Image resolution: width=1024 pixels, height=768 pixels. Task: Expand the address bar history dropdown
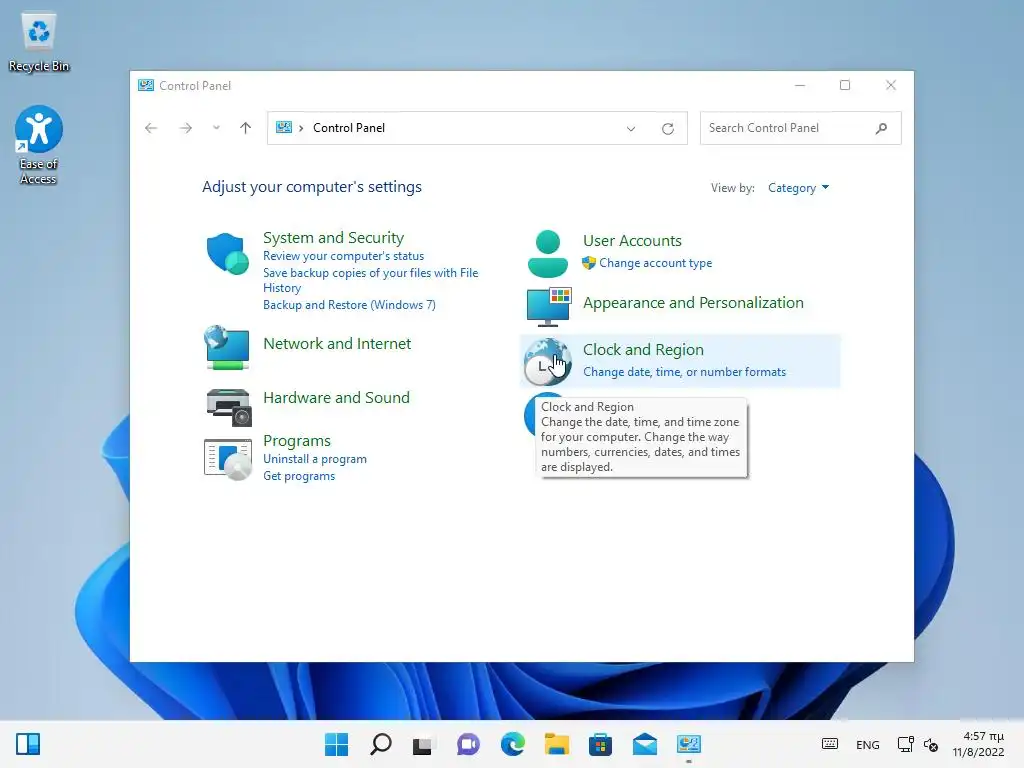tap(631, 129)
